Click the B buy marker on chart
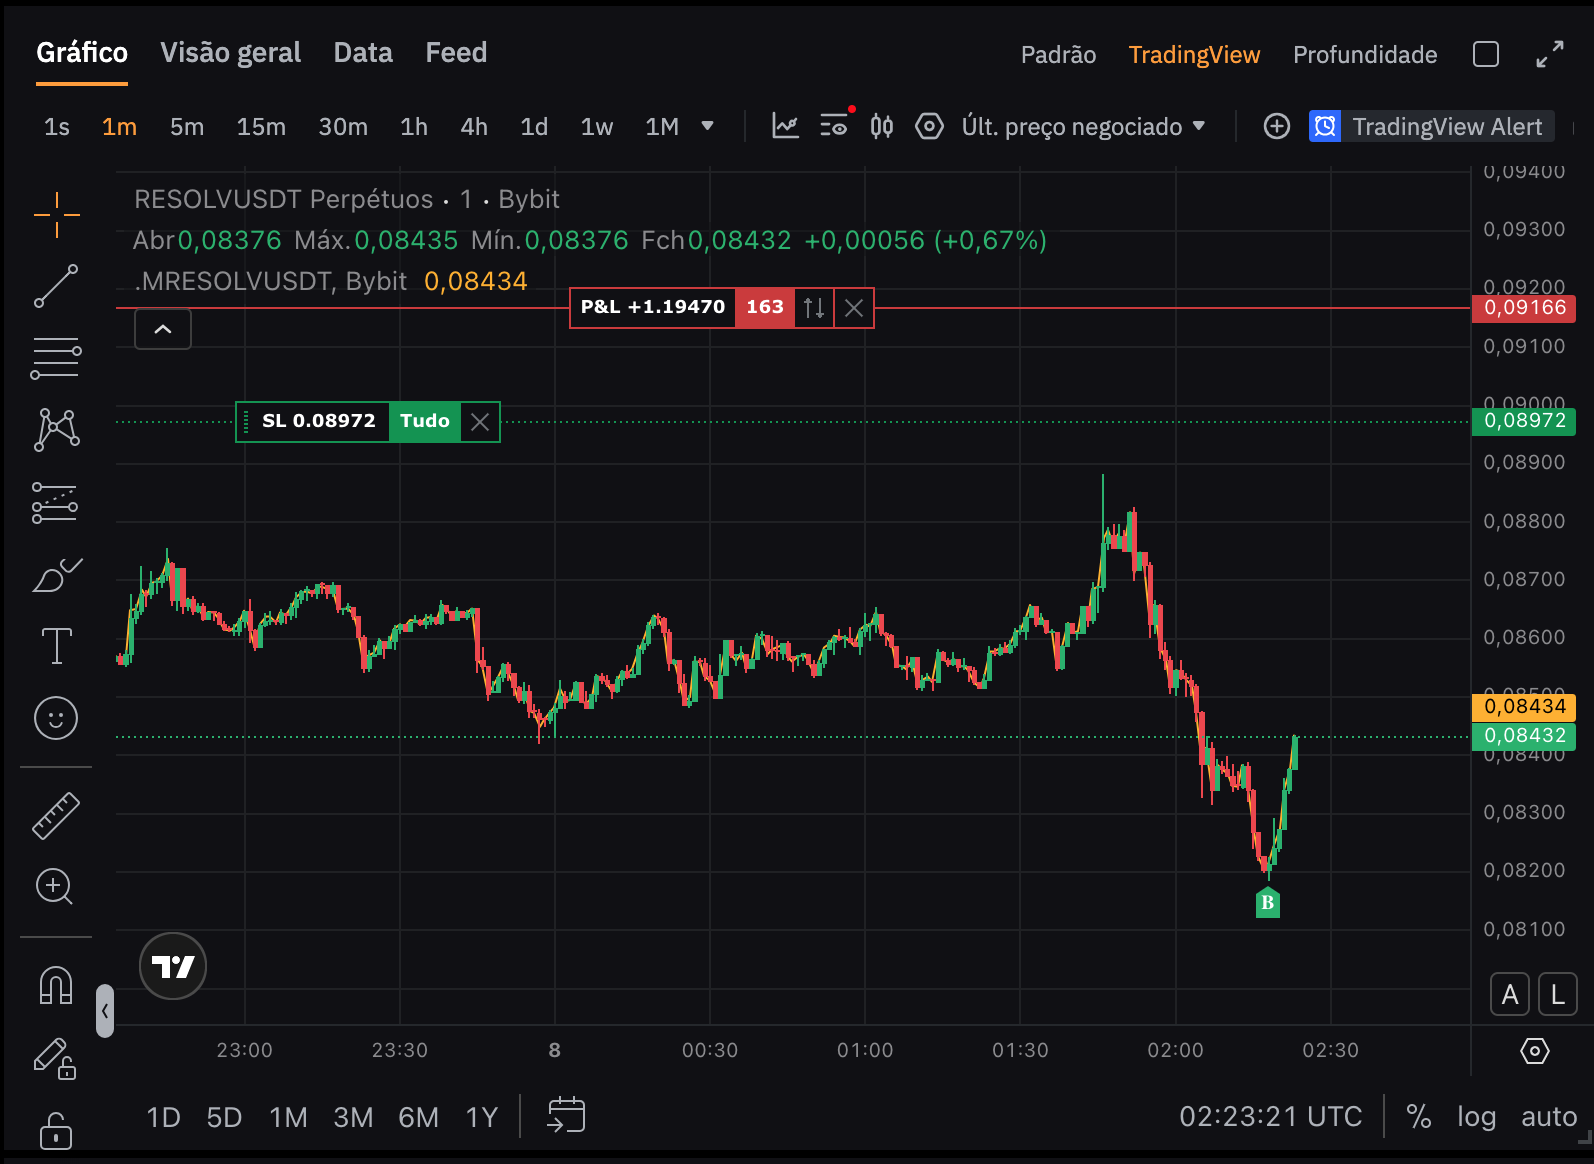This screenshot has height=1164, width=1594. pos(1267,903)
